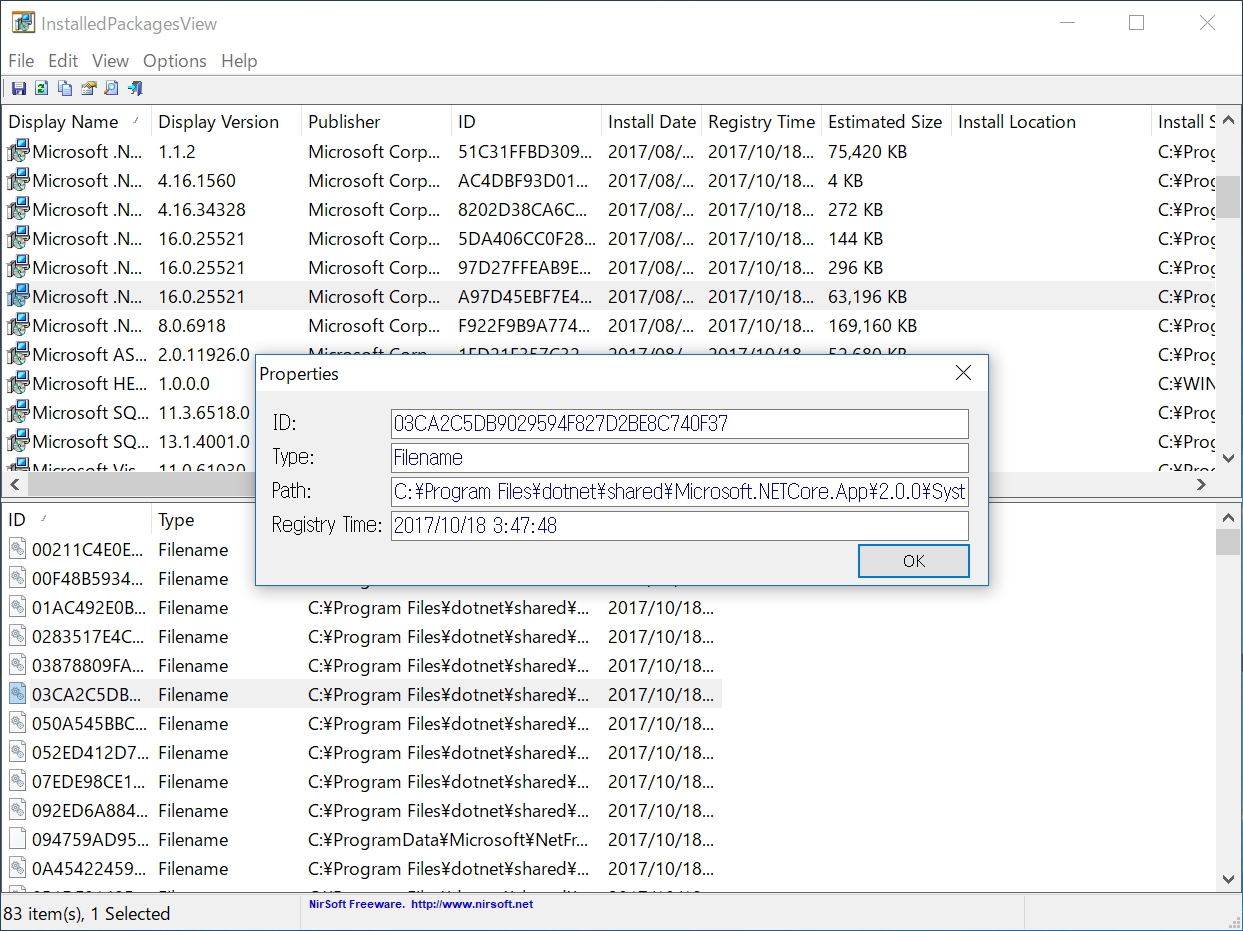Click upper pane horizontal scrollbar right arrow
This screenshot has height=931, width=1243.
pyautogui.click(x=1203, y=484)
